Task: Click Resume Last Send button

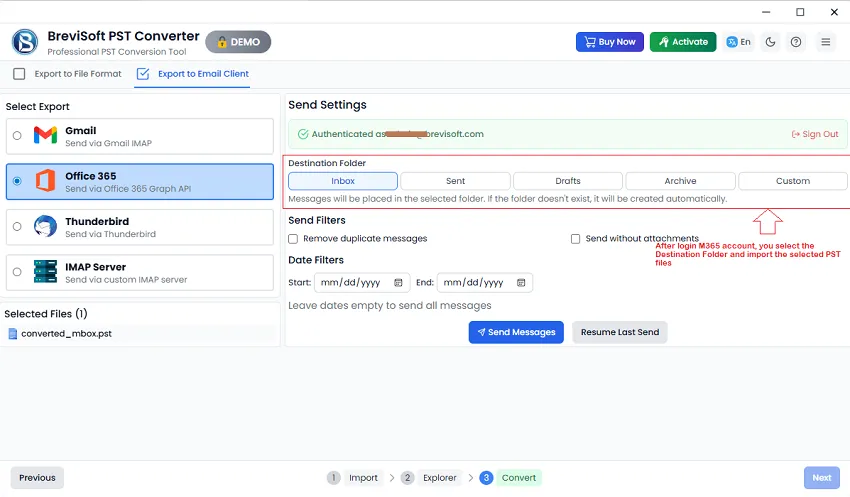Action: click(620, 332)
